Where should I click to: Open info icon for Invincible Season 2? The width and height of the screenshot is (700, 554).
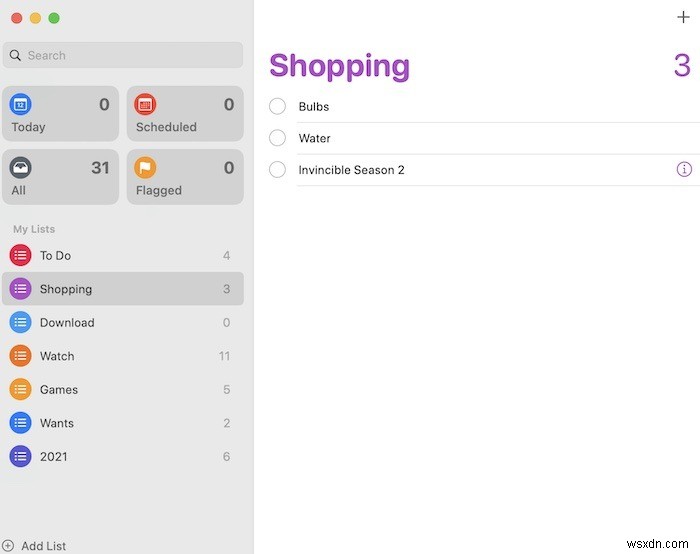(x=684, y=170)
